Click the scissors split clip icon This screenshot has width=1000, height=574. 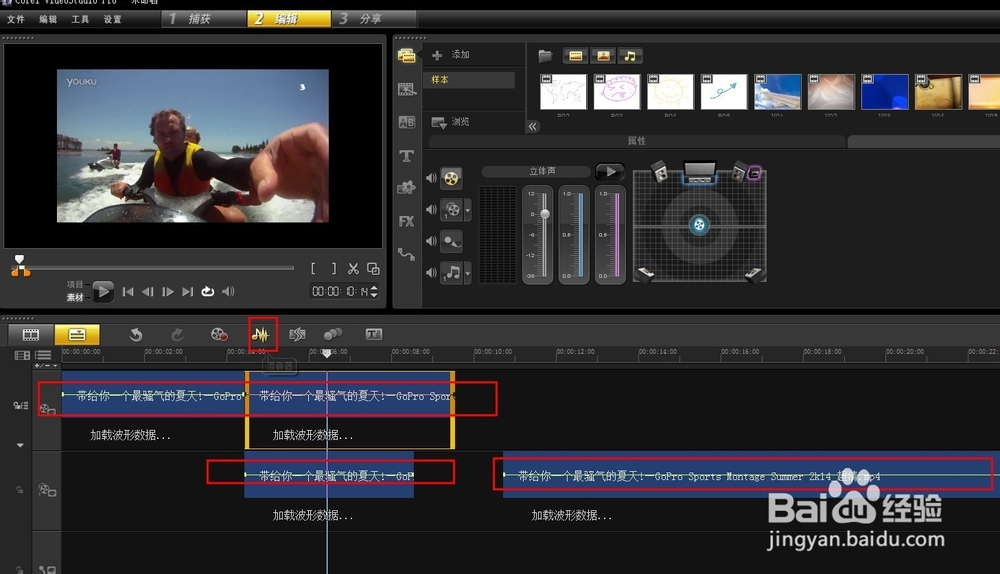pos(353,269)
